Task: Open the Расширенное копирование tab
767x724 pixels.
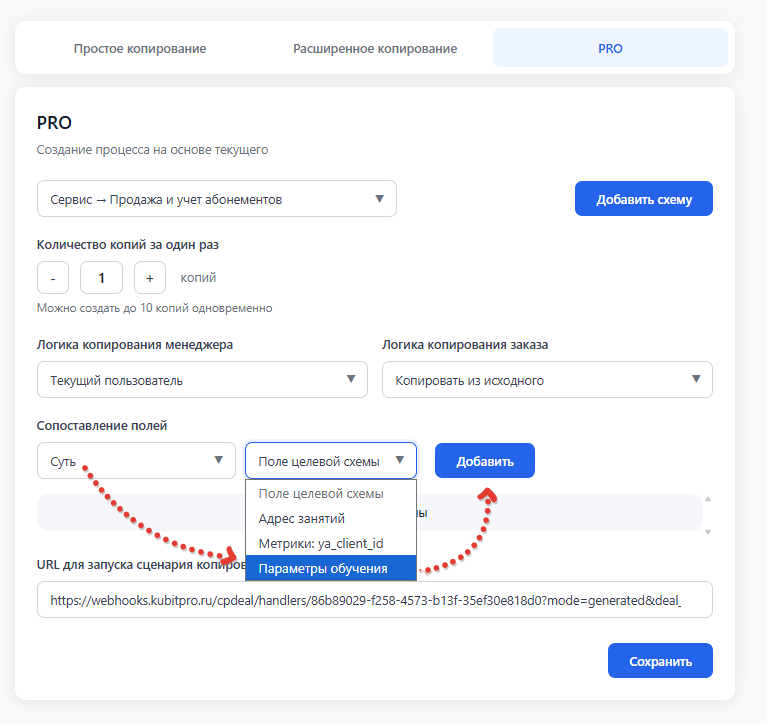Action: coord(375,48)
